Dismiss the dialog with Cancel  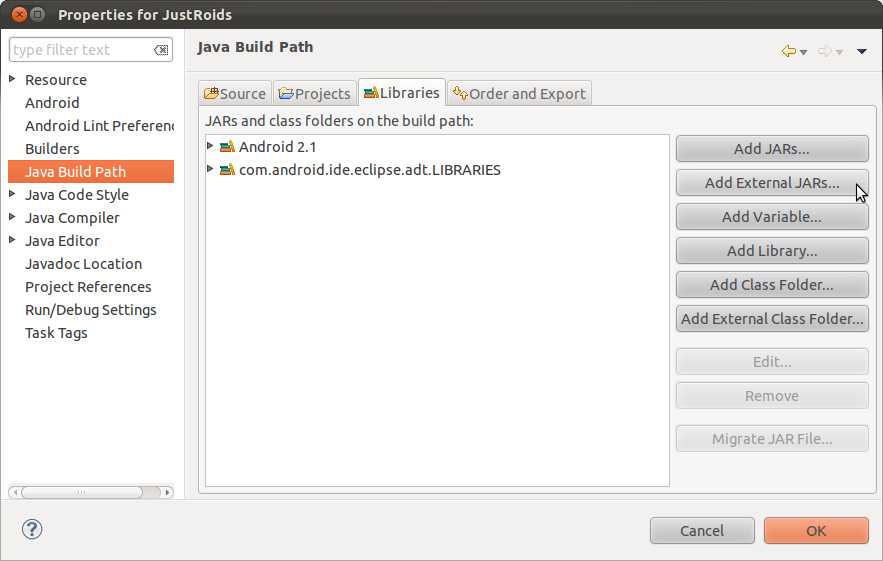[x=702, y=531]
